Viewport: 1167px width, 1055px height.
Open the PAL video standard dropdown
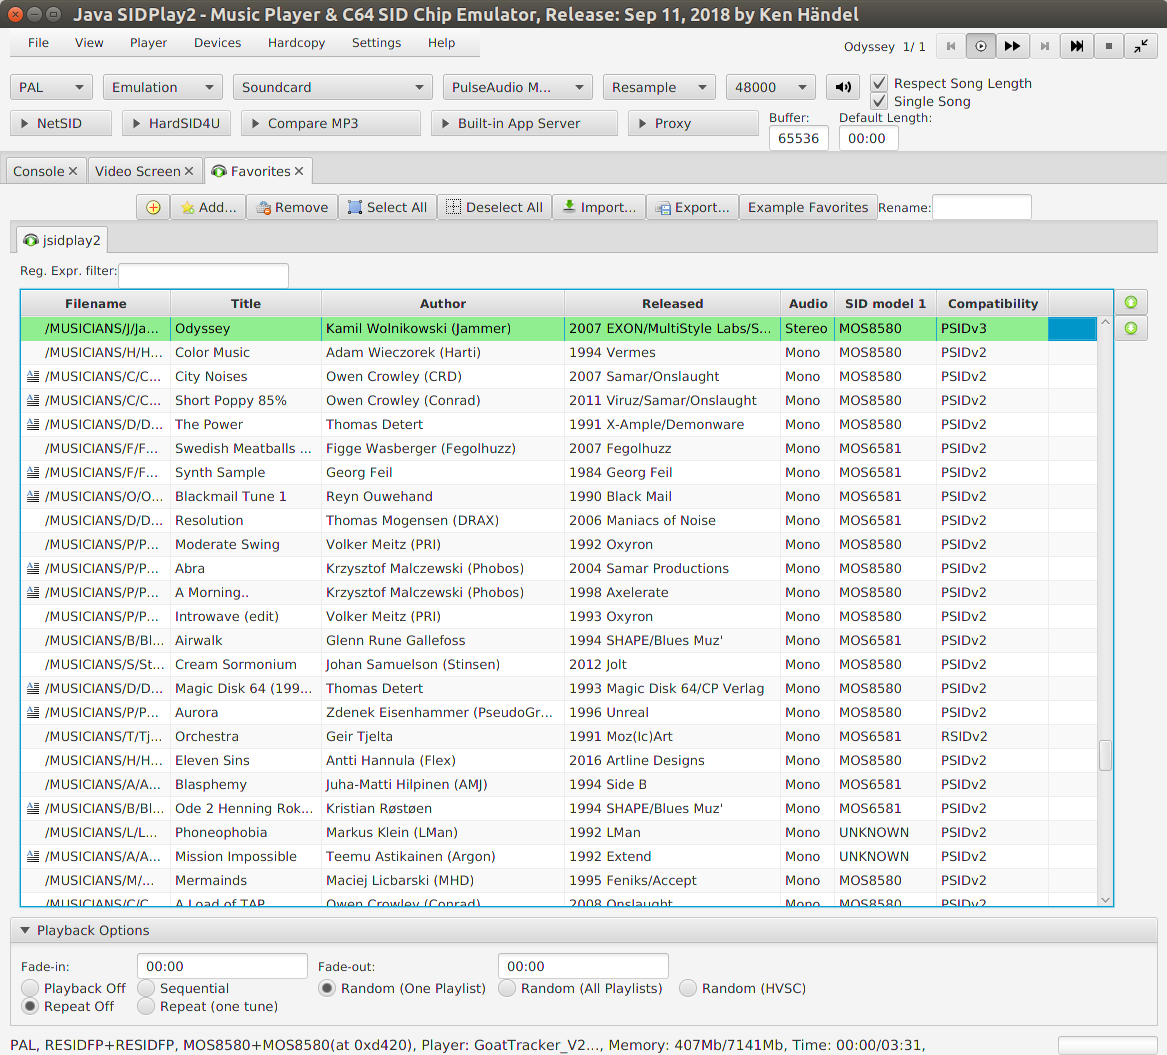52,88
